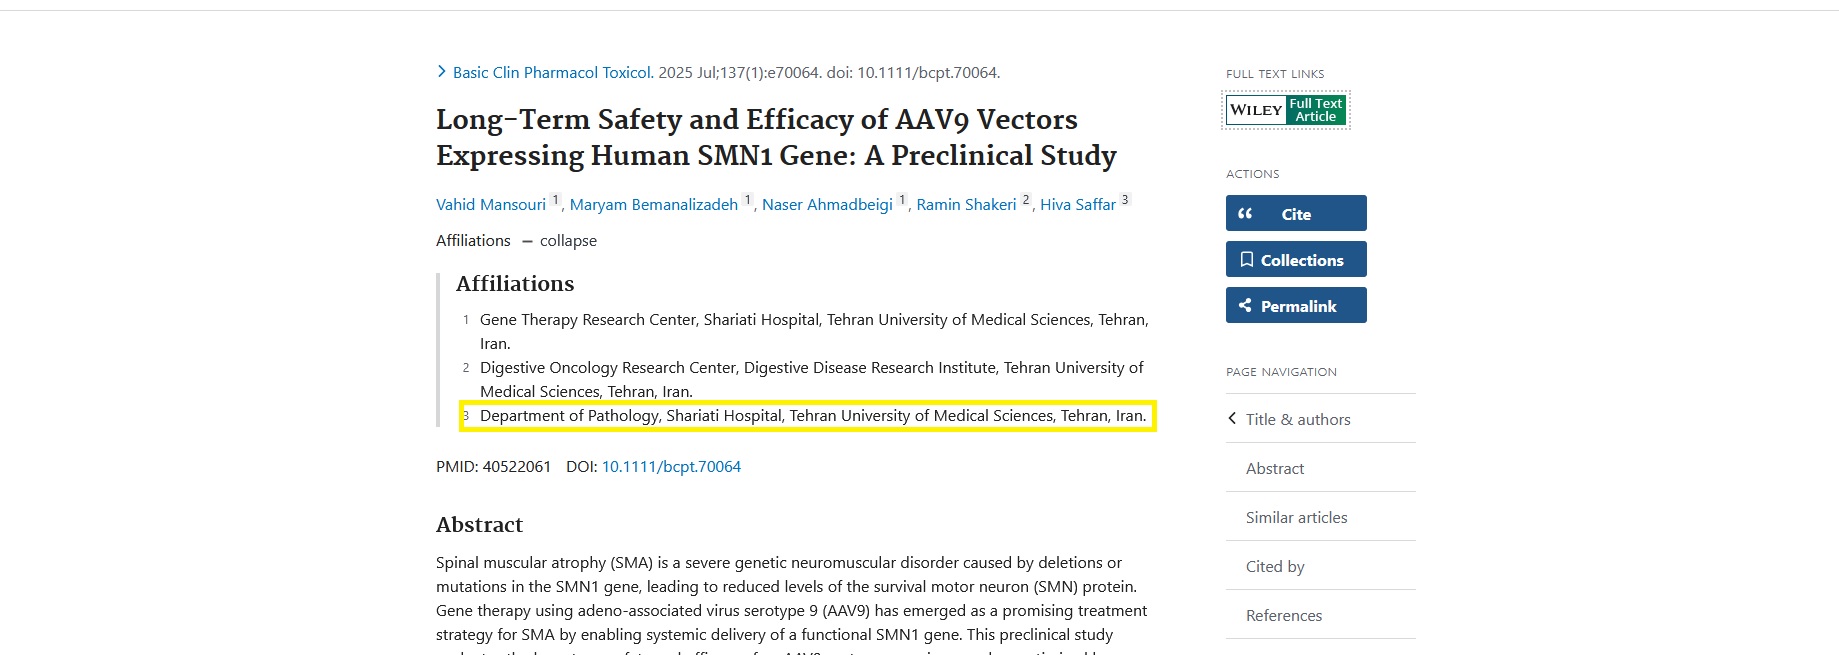Click the chevron before the journal name
The height and width of the screenshot is (655, 1839).
coord(441,72)
